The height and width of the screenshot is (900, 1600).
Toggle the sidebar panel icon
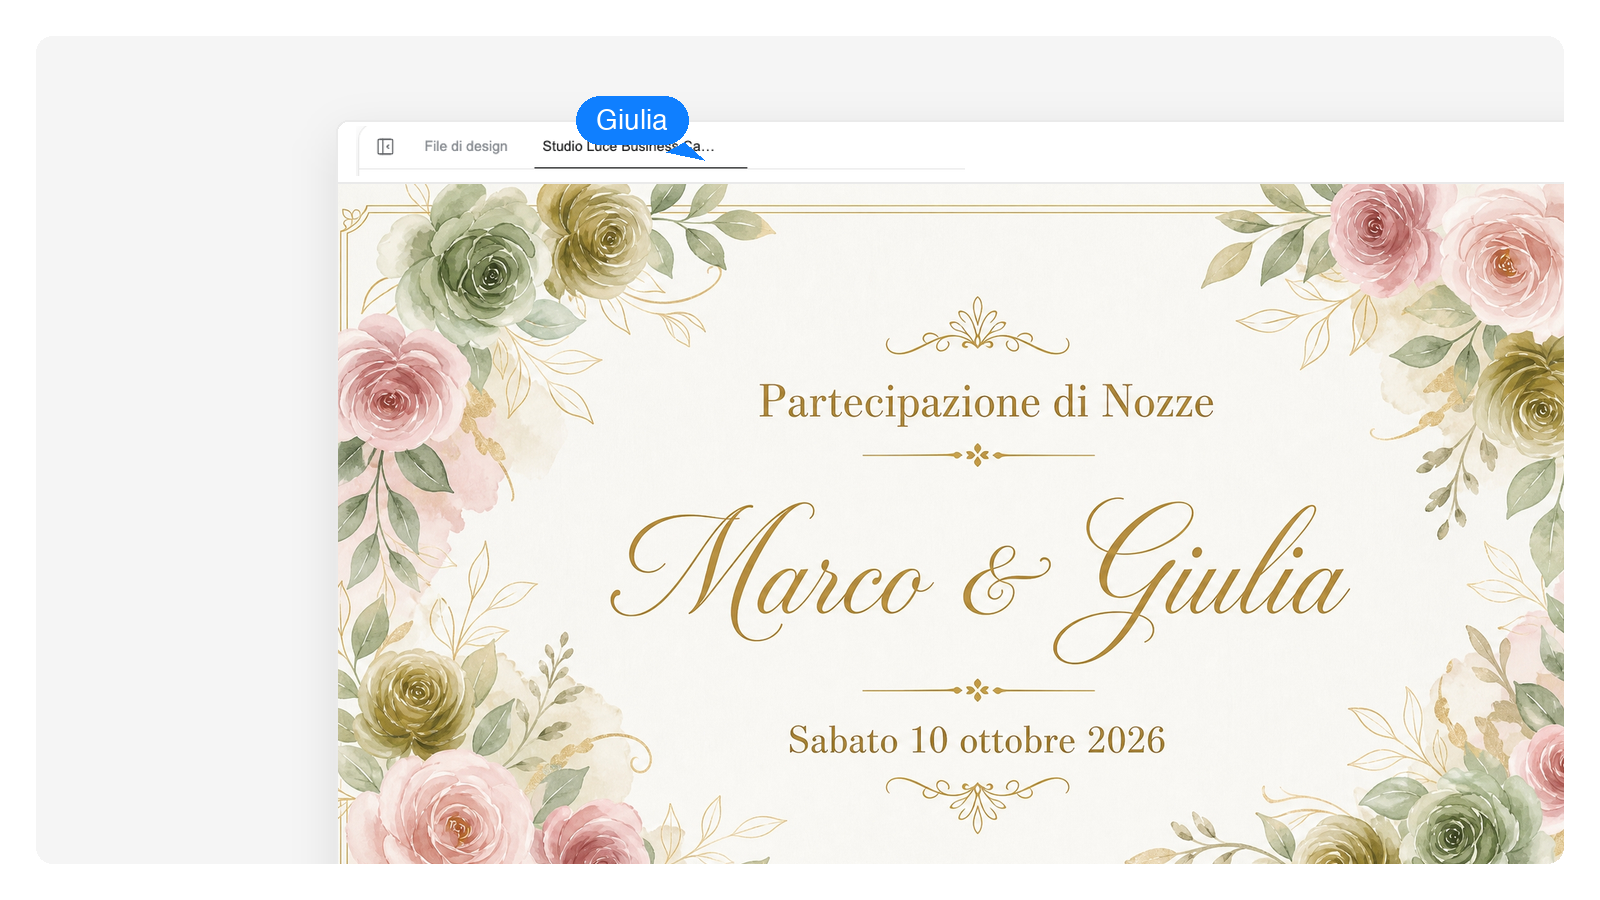click(x=385, y=147)
